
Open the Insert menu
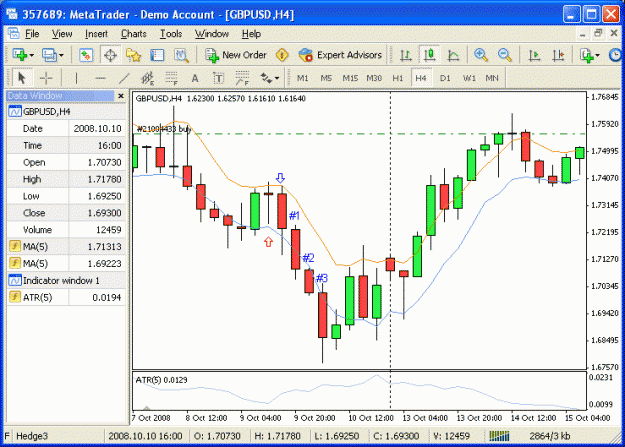click(96, 34)
